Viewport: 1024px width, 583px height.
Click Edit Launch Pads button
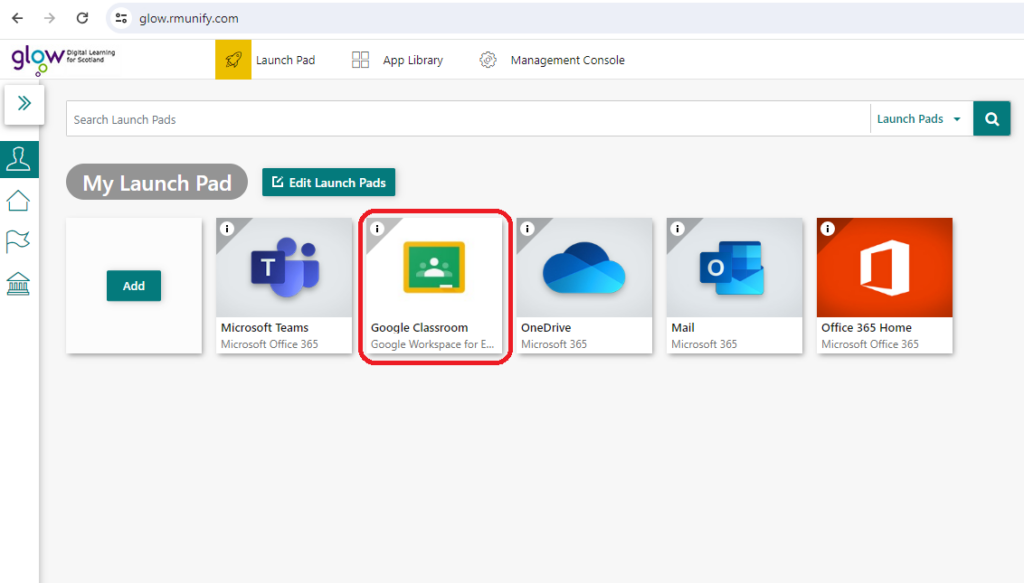(328, 182)
